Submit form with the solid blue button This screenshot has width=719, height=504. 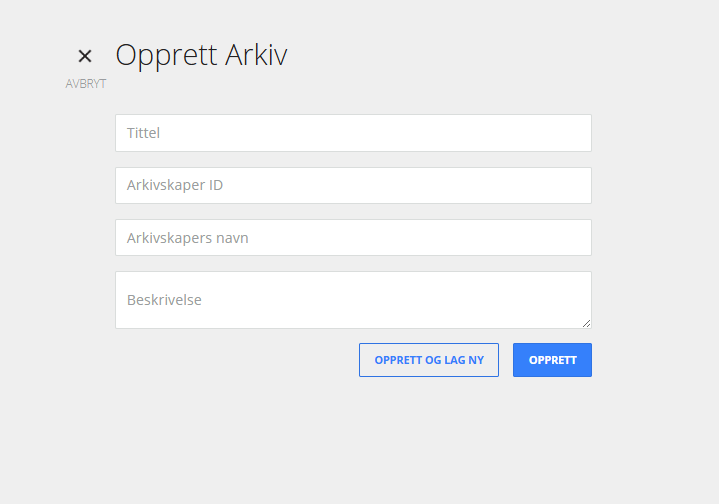[552, 360]
